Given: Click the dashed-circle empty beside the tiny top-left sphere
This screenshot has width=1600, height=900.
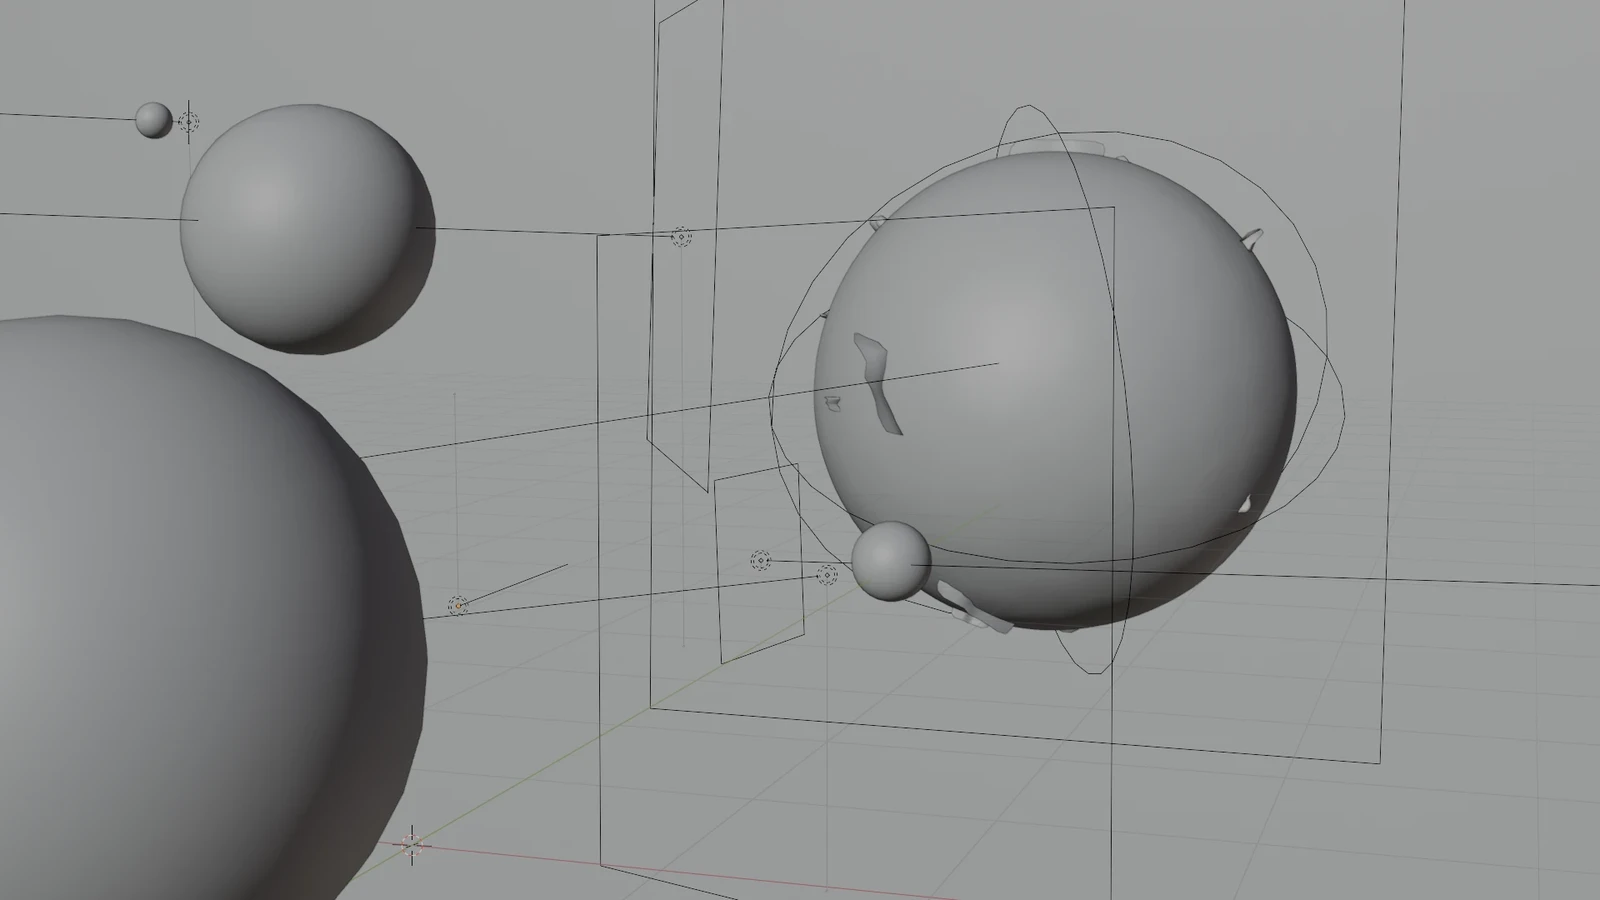Looking at the screenshot, I should (189, 122).
